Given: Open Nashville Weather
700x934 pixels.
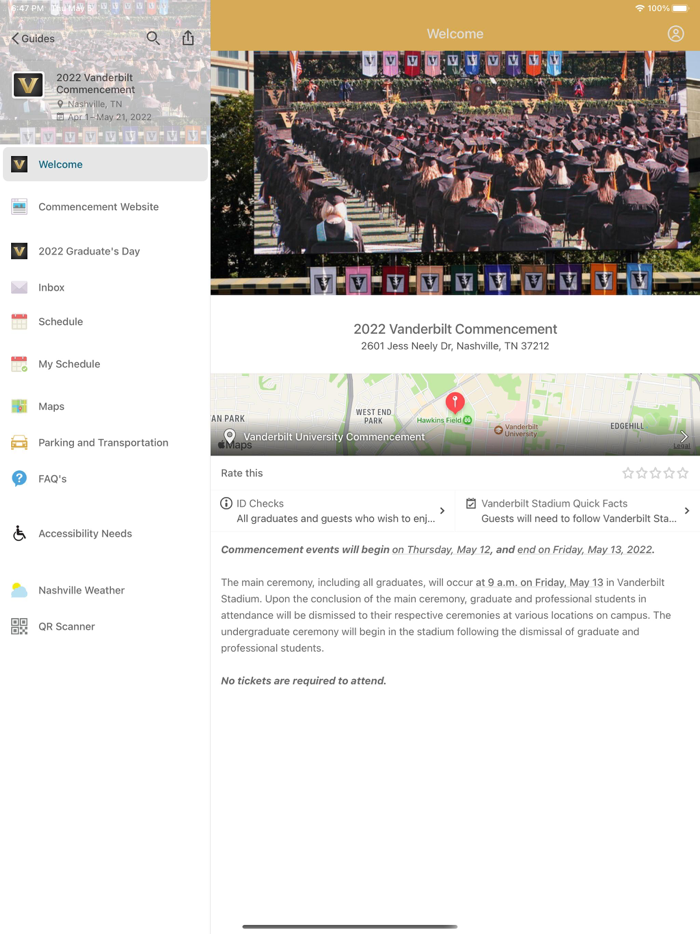Looking at the screenshot, I should point(105,590).
